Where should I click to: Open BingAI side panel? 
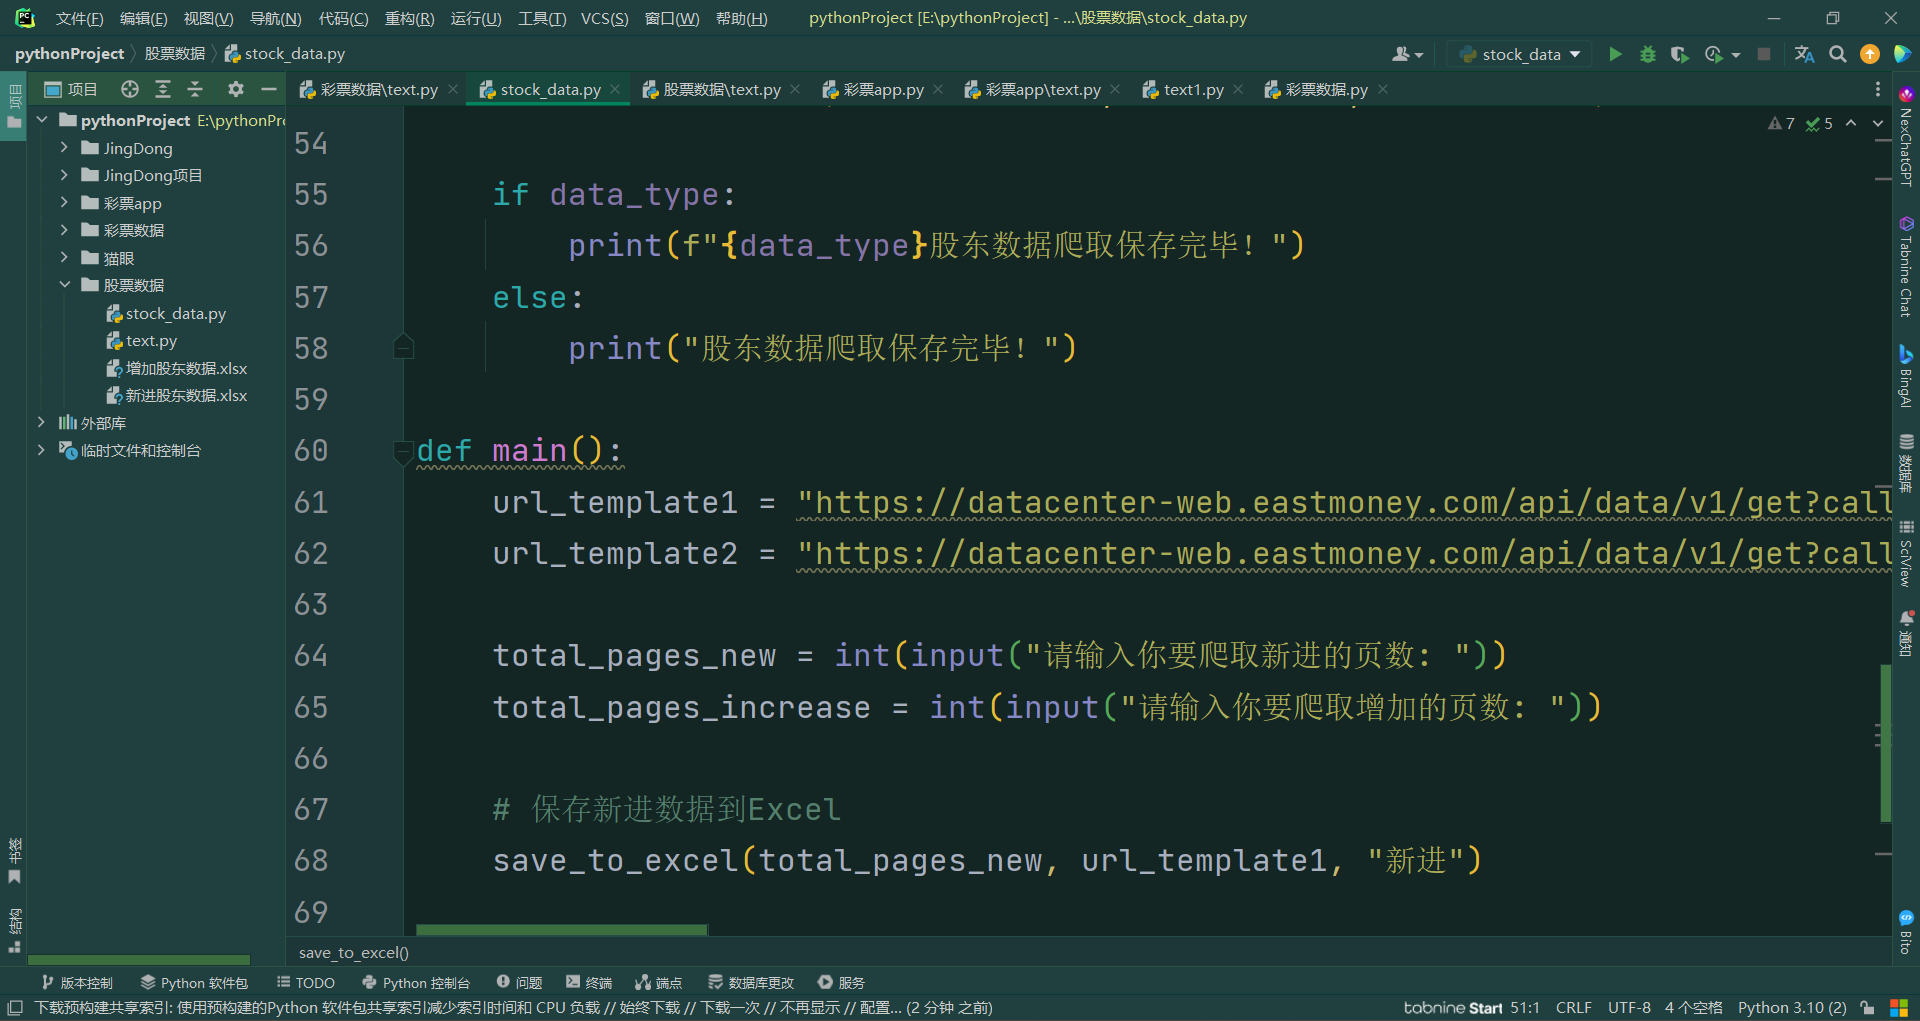(x=1906, y=377)
